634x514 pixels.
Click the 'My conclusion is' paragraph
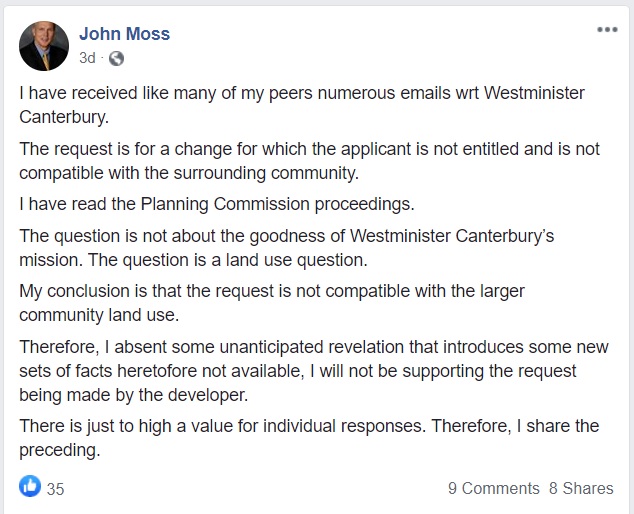(270, 291)
